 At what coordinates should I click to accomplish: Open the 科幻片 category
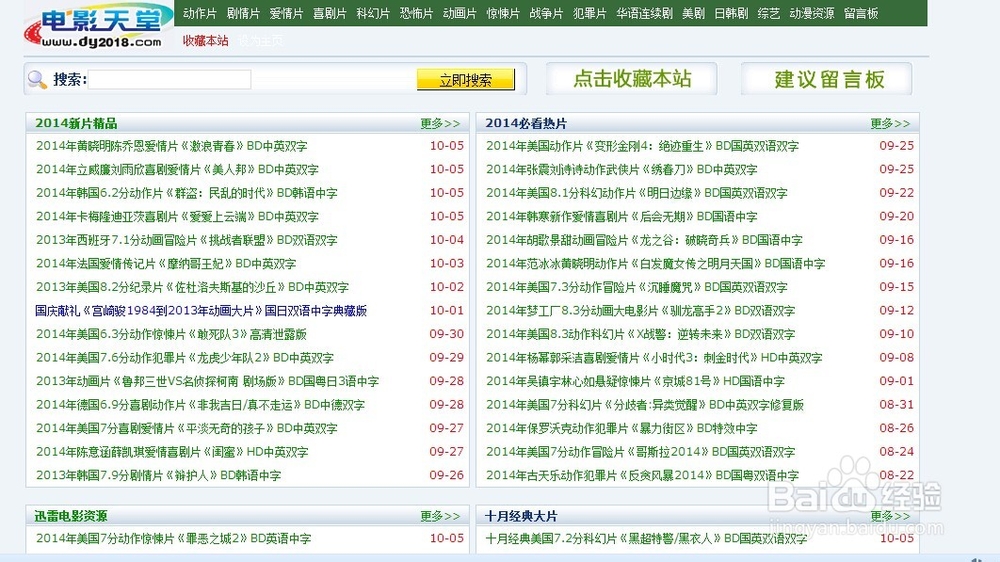[x=373, y=13]
